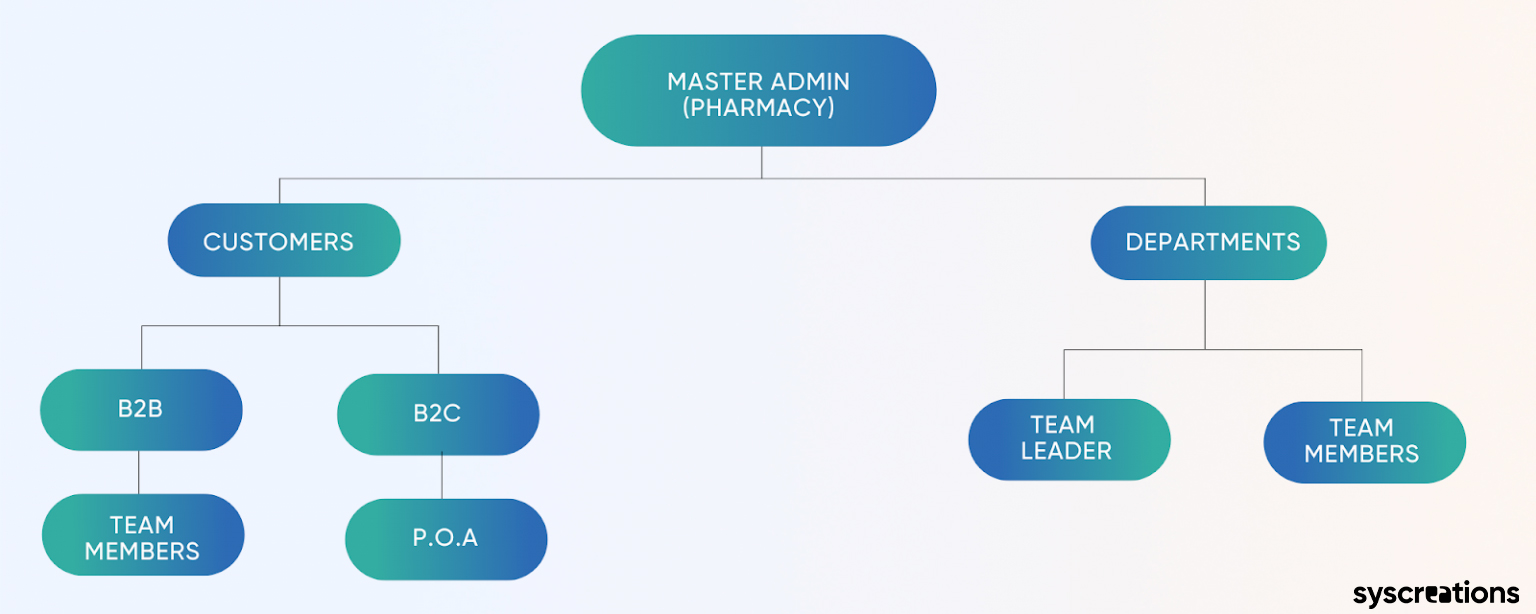Screen dimensions: 1536x614
Task: Select the Master Admin (Pharmacy) node
Action: click(x=758, y=91)
